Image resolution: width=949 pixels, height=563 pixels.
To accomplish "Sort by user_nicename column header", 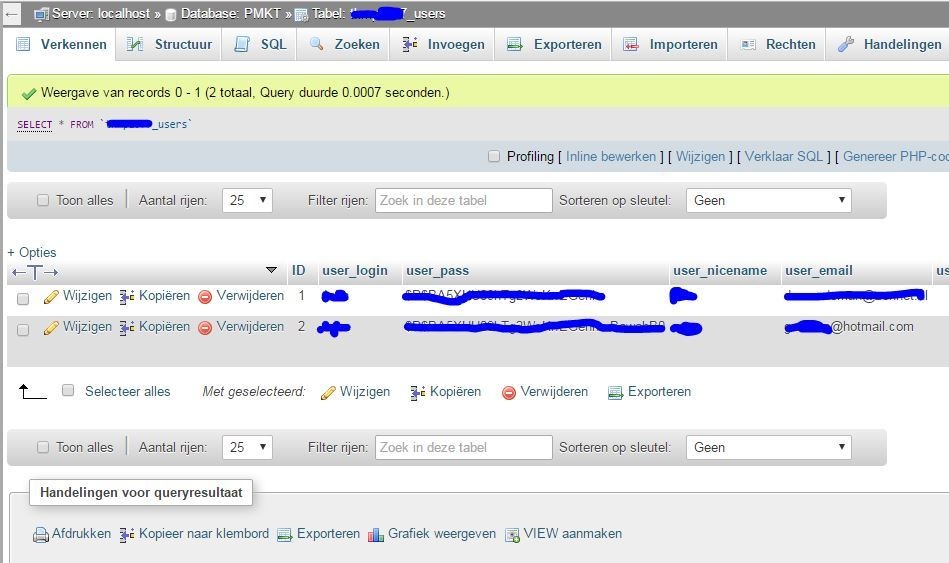I will (720, 271).
